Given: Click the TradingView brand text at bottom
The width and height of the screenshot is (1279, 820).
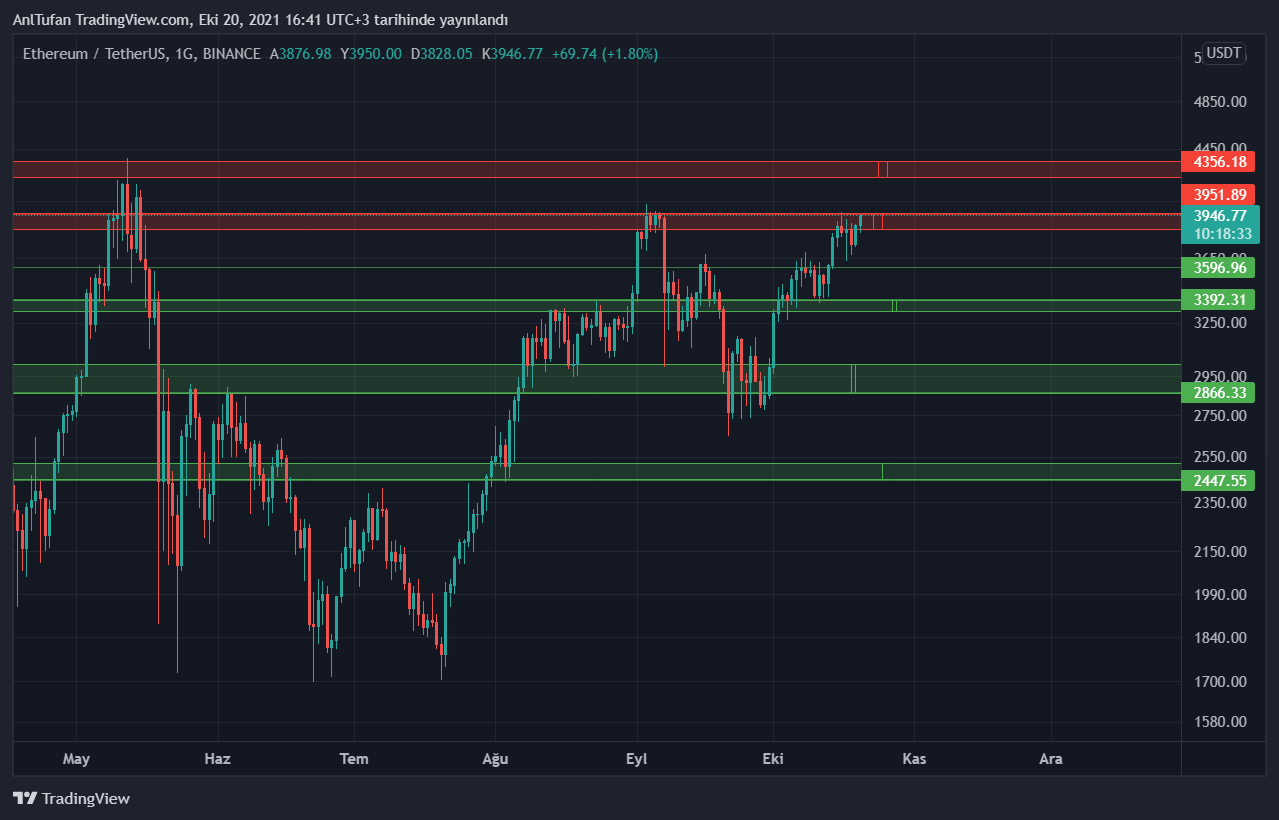Looking at the screenshot, I should click(86, 799).
